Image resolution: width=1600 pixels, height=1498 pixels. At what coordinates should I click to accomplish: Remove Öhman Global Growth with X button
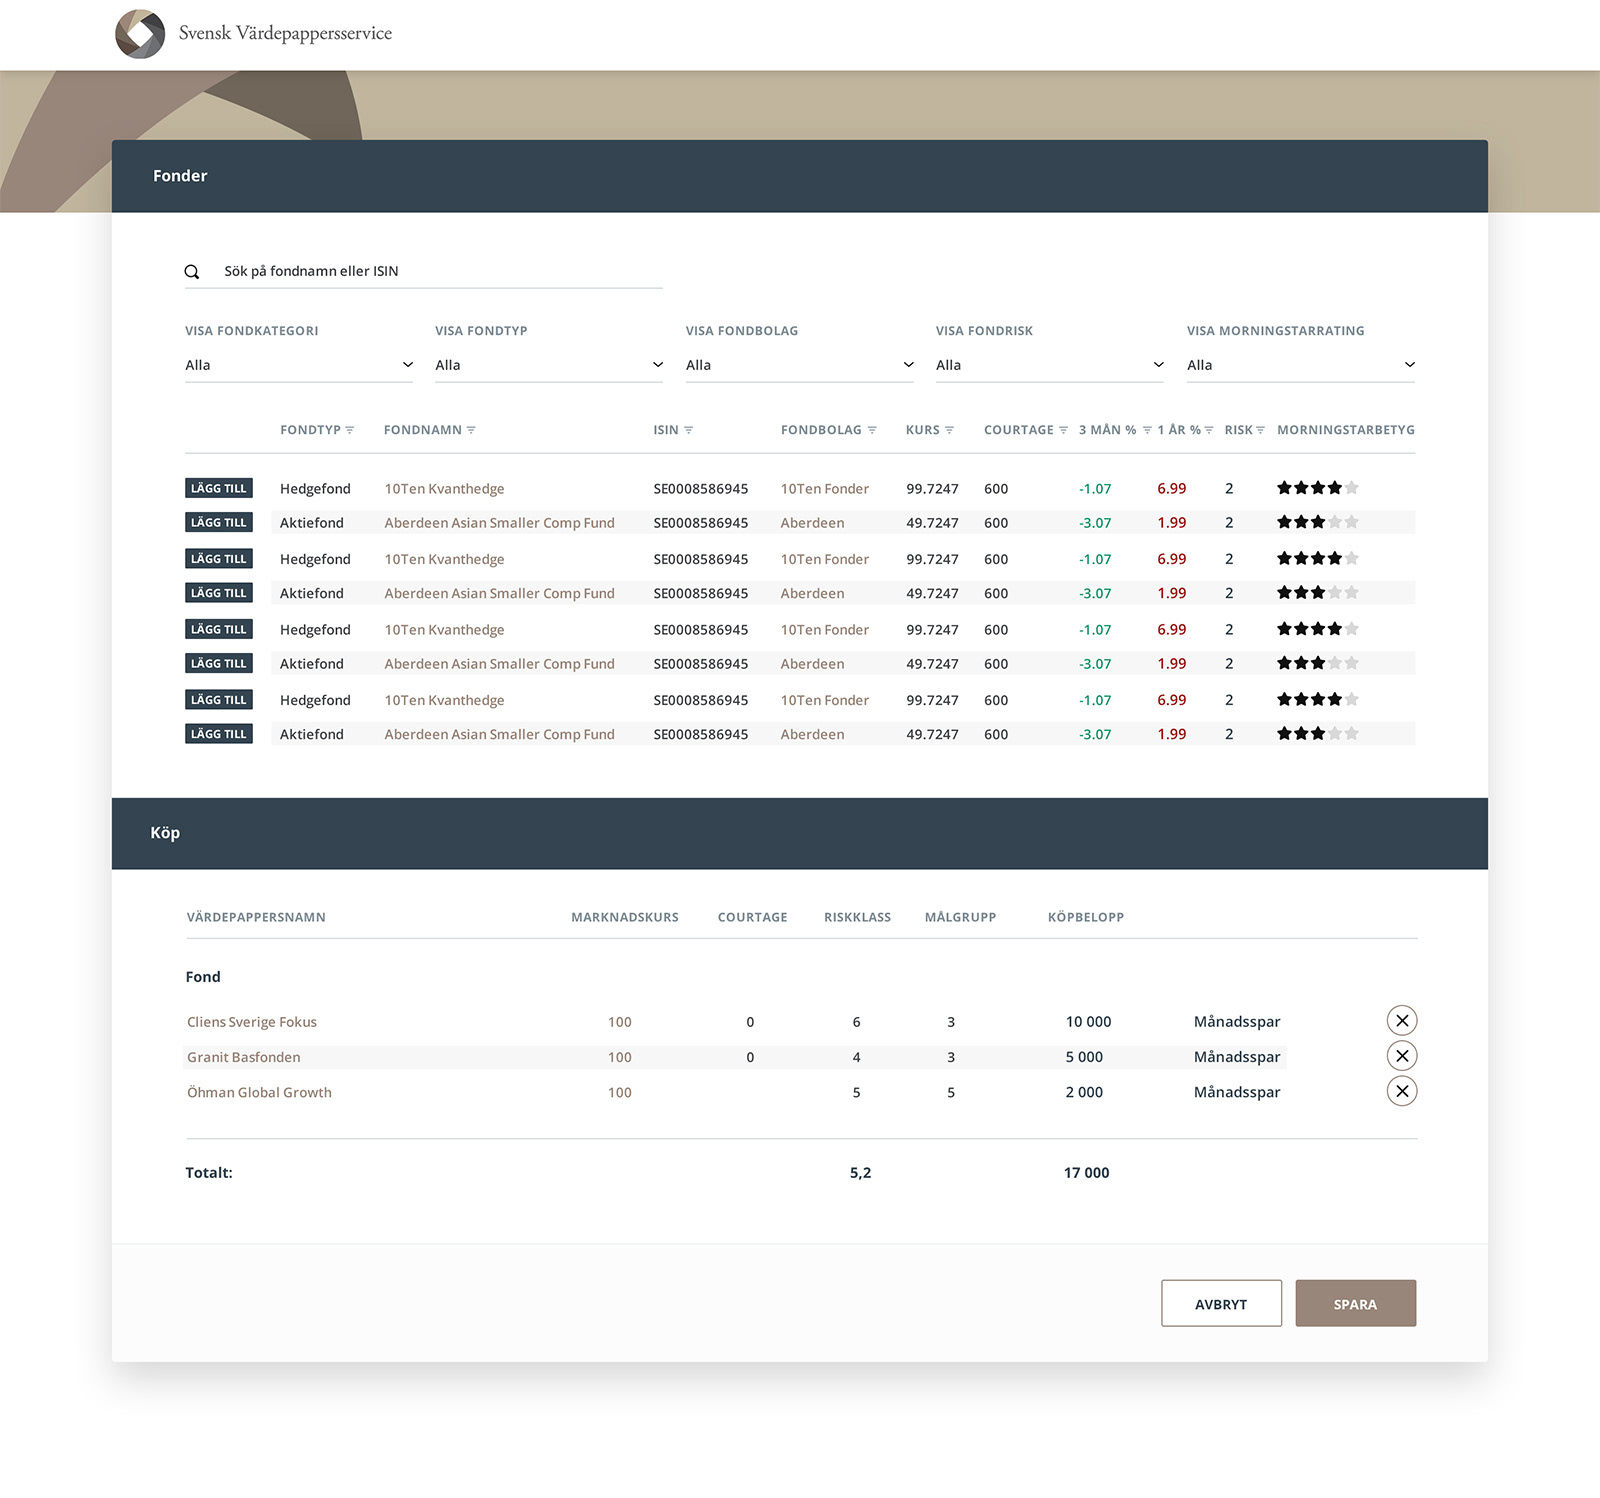[x=1402, y=1091]
